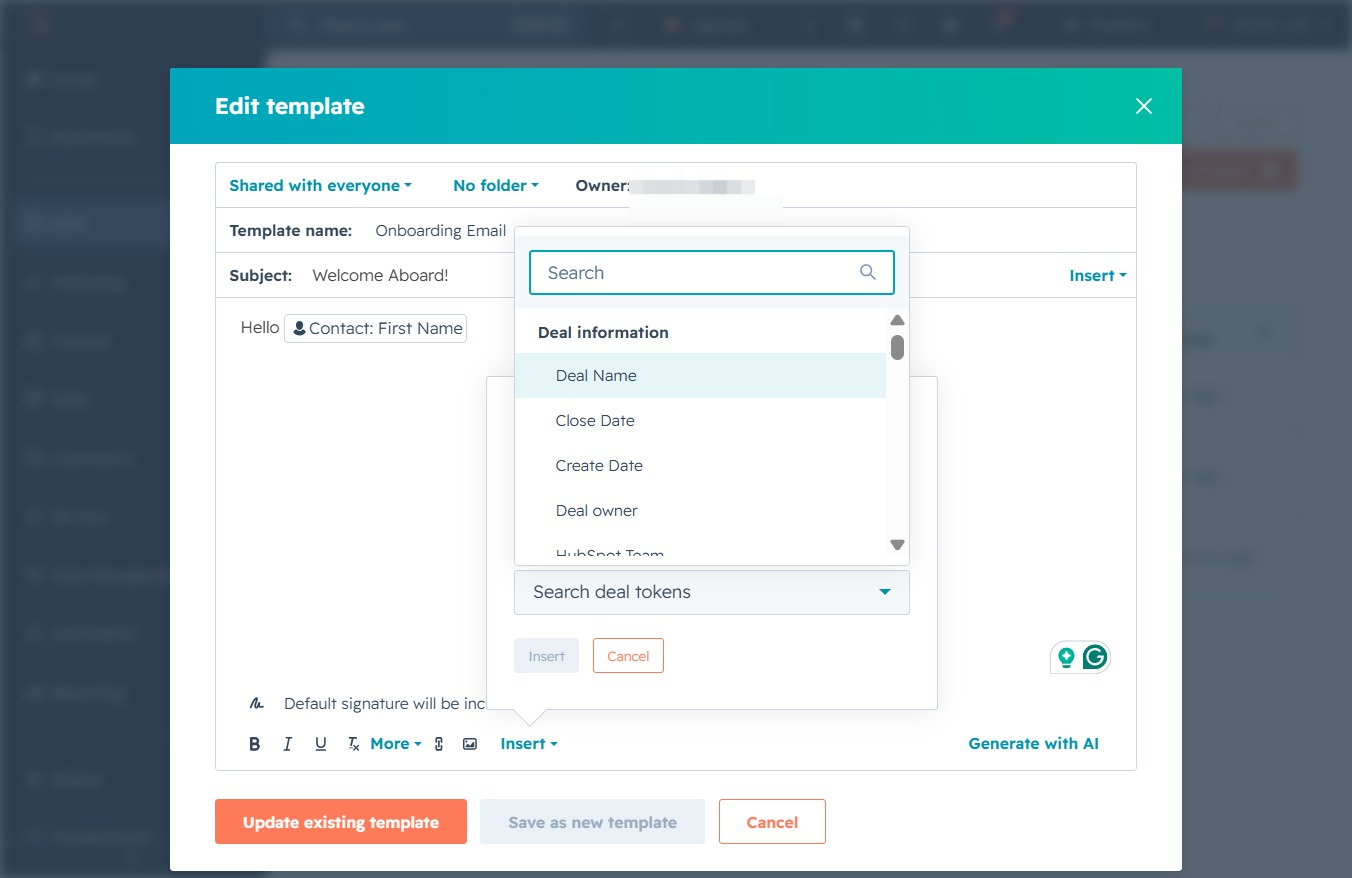1352x878 pixels.
Task: Click the search magnifier icon in token search
Action: (868, 272)
